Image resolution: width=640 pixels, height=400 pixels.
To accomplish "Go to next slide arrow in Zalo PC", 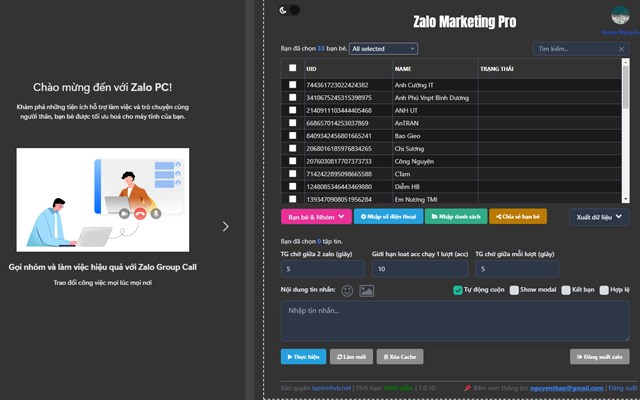I will (x=226, y=227).
